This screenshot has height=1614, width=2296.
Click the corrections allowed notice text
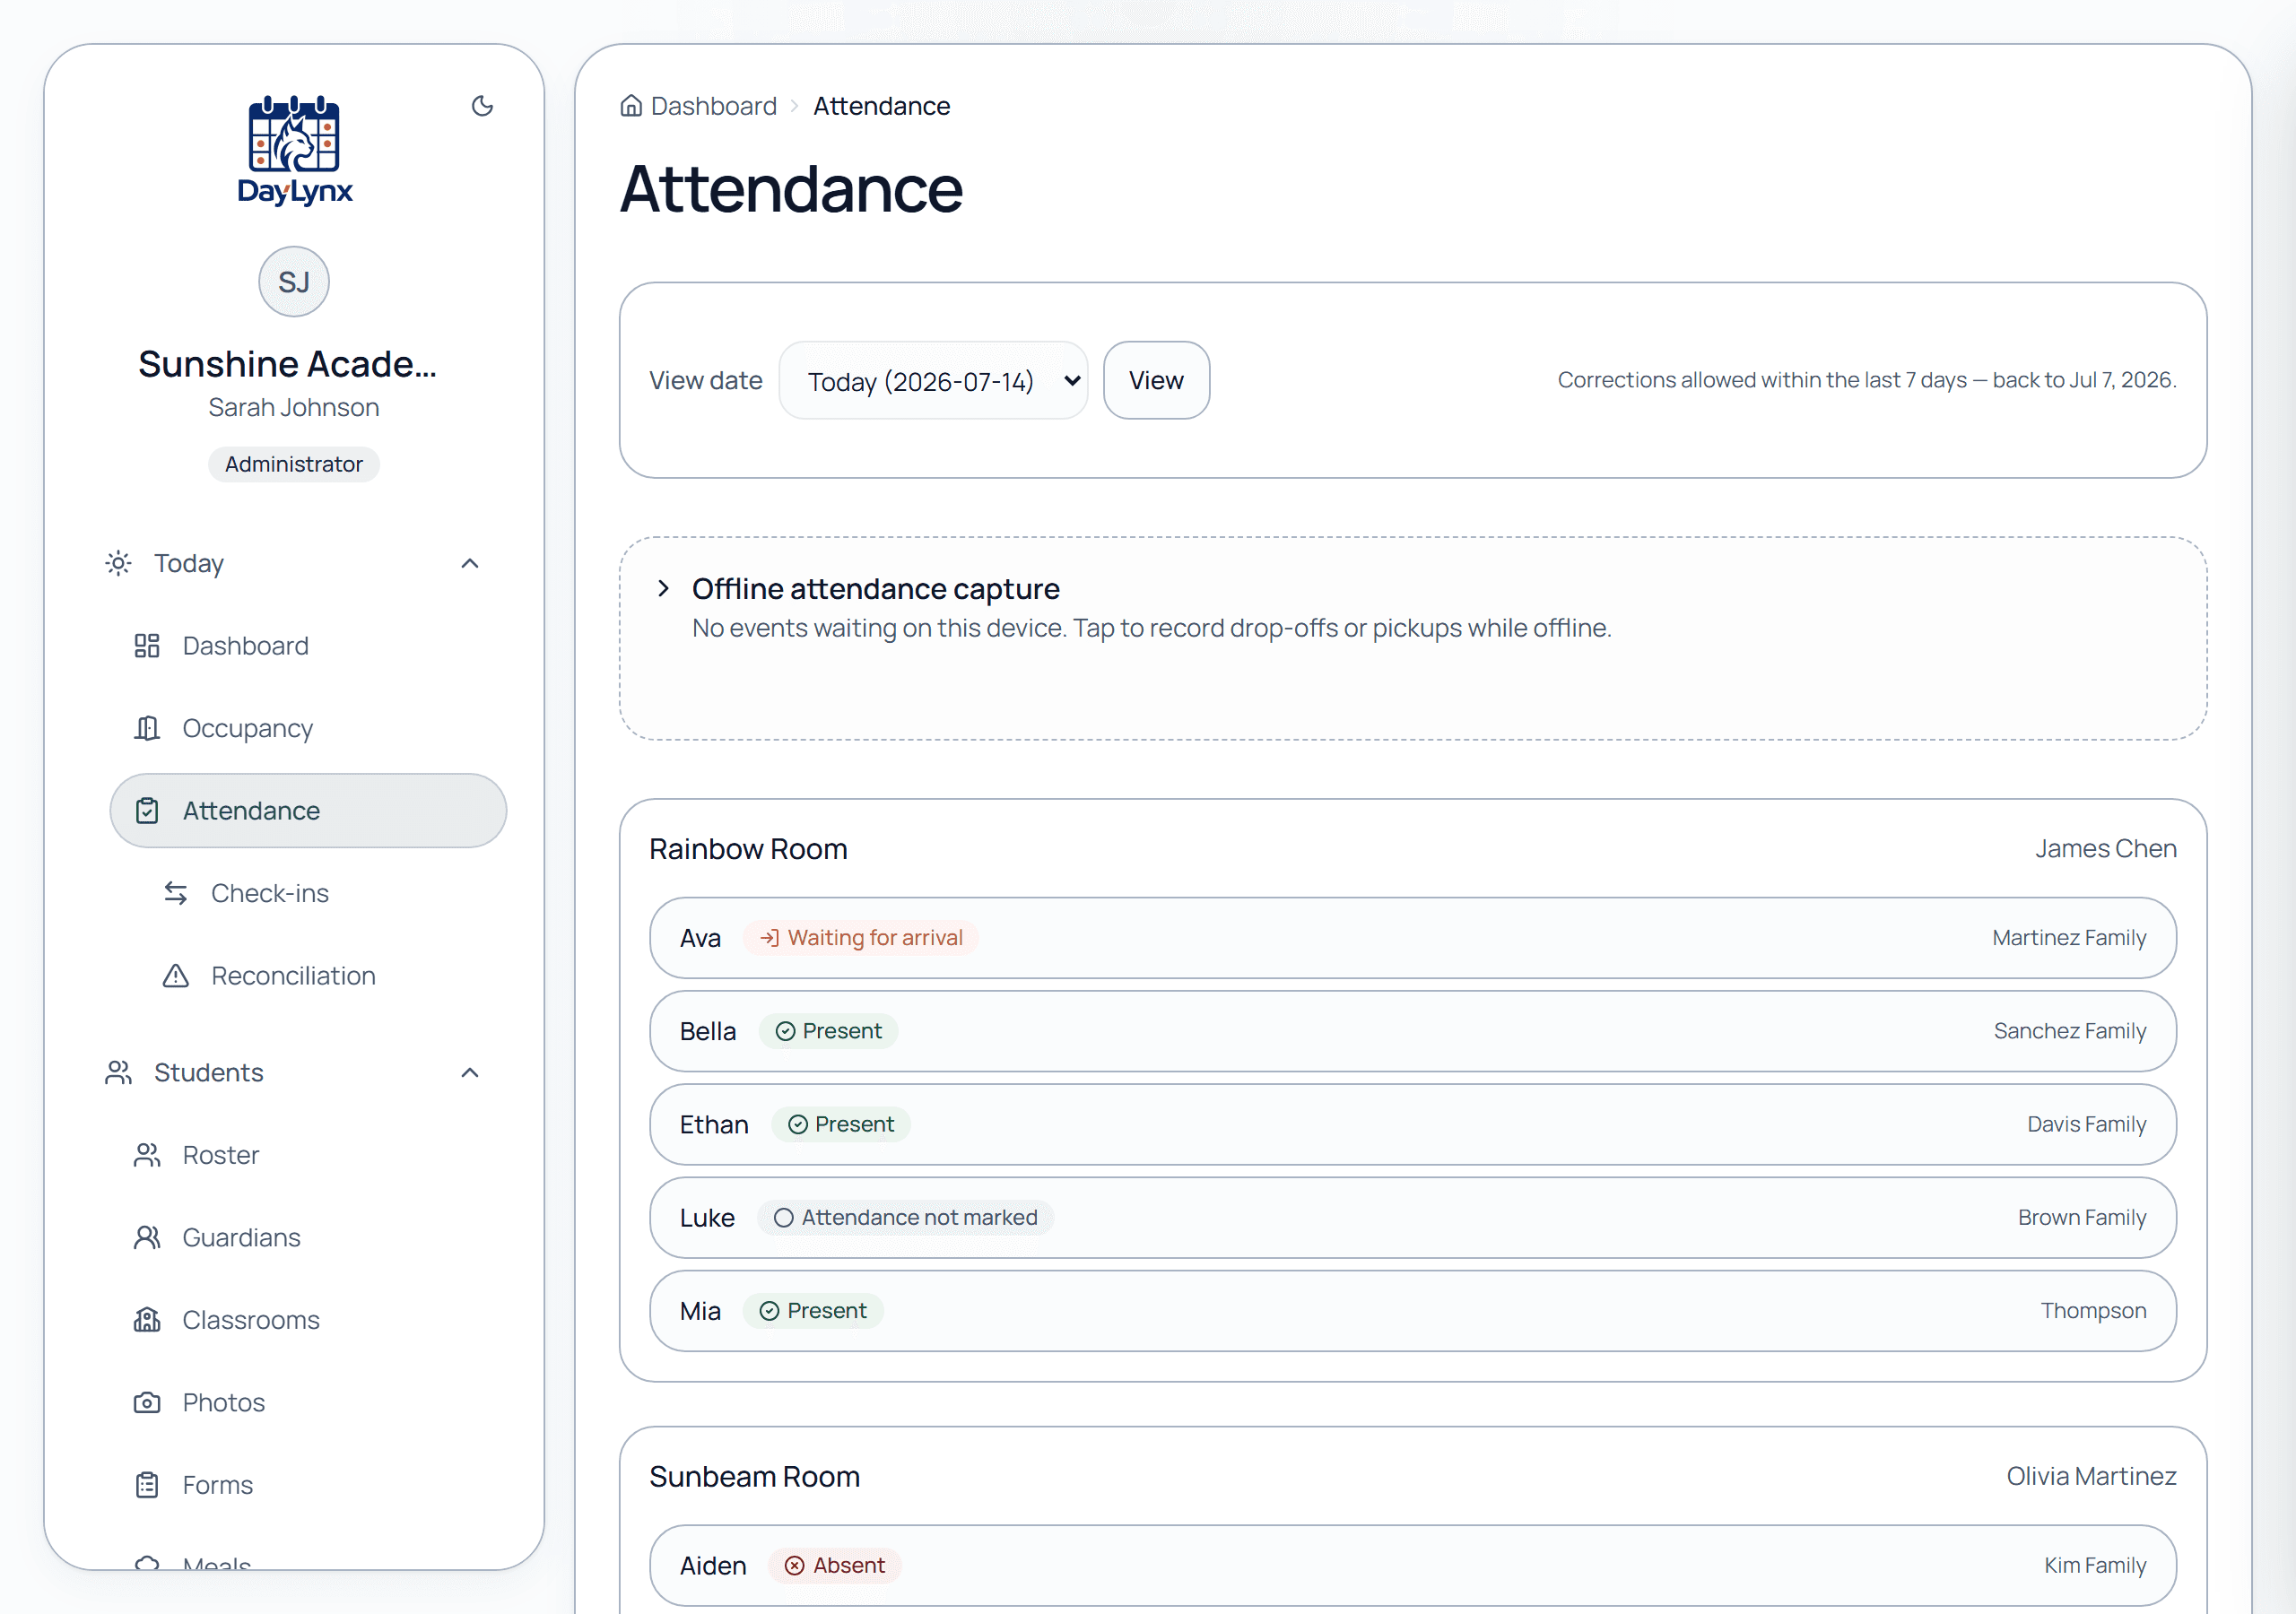point(1867,380)
